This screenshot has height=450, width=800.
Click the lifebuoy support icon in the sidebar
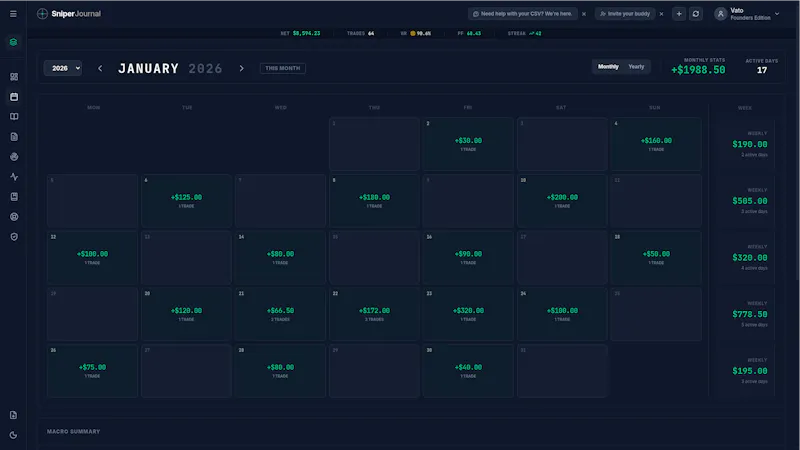14,217
